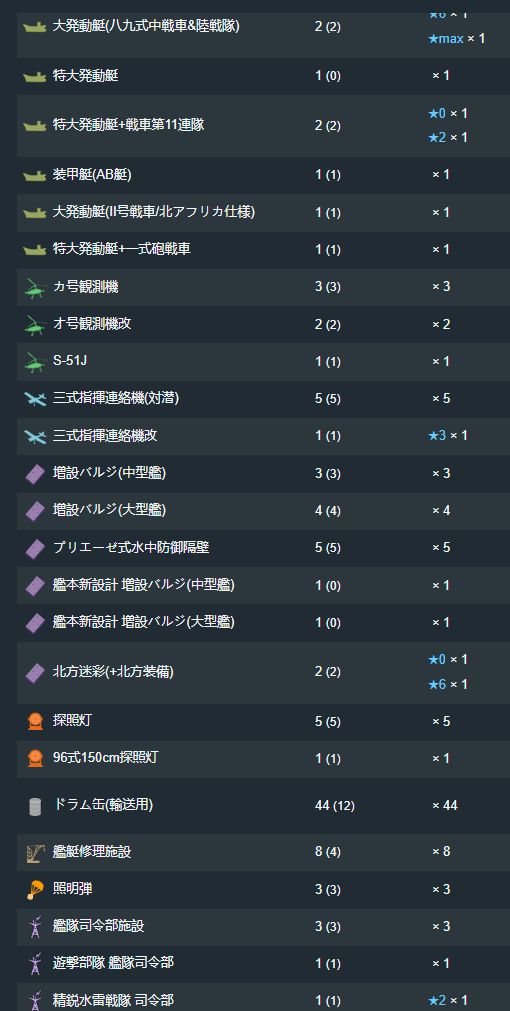Click the 44 (12) count for ドラム缶
The width and height of the screenshot is (510, 1011).
pos(335,805)
